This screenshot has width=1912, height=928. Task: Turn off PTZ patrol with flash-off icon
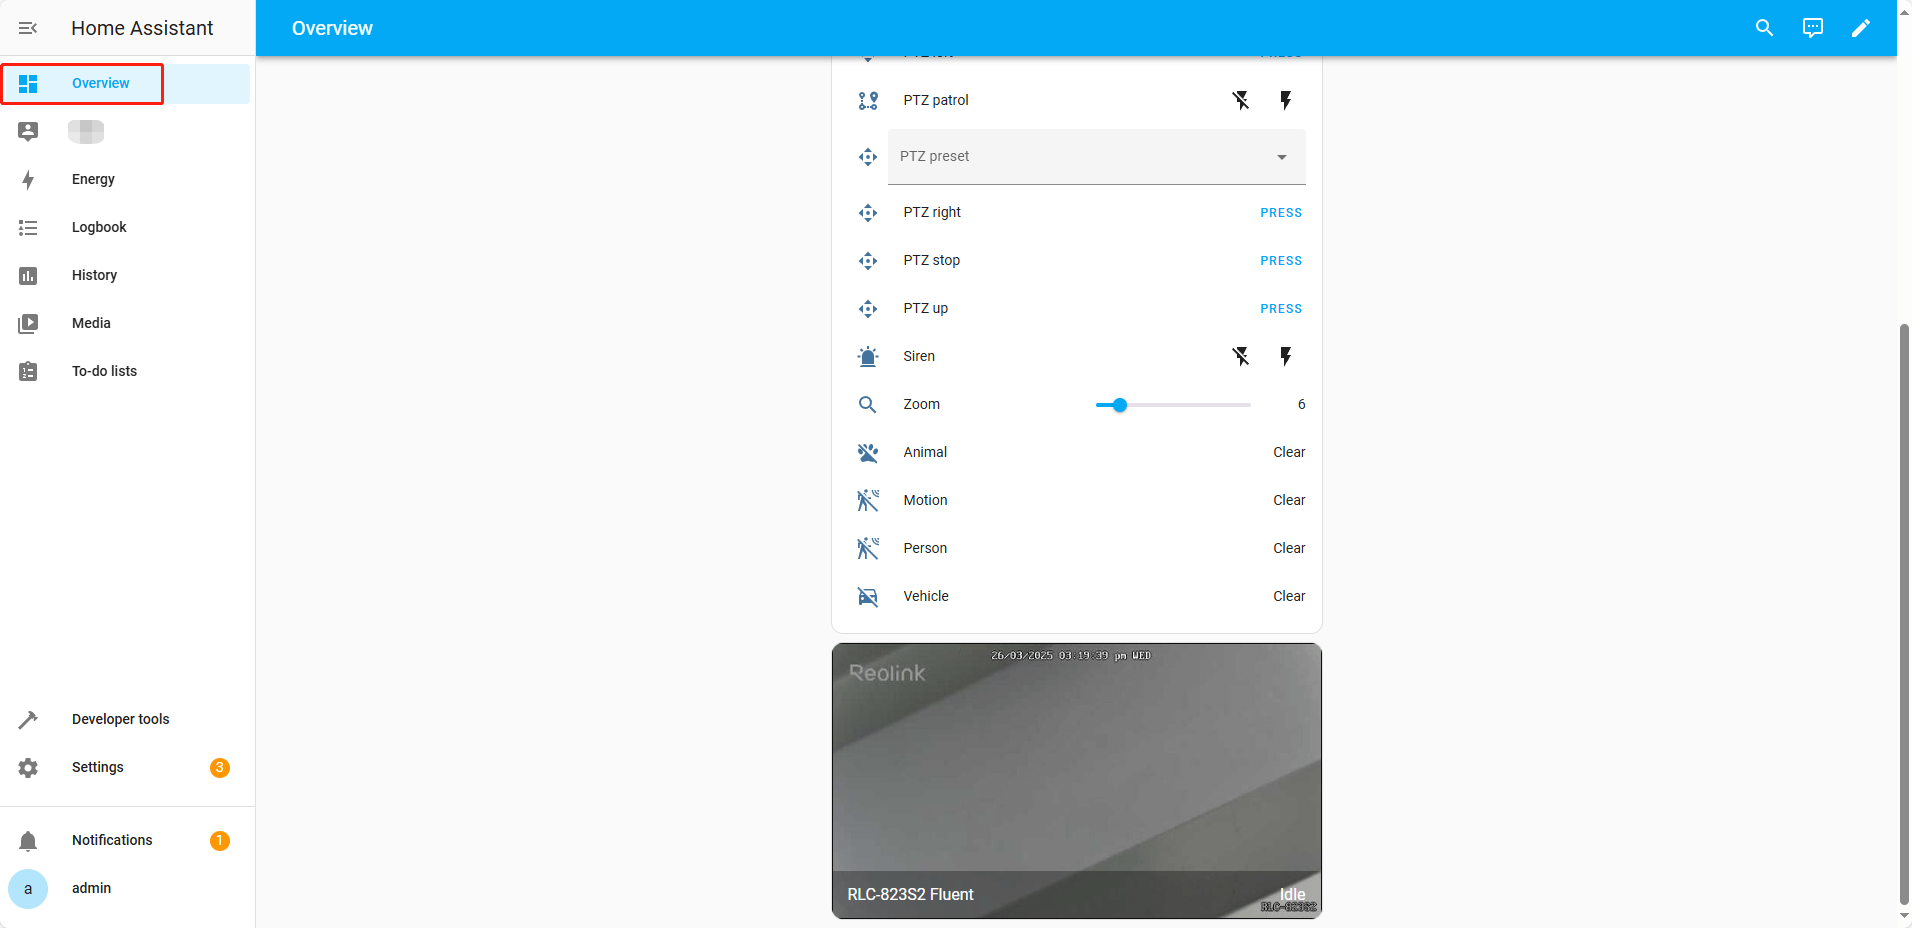1241,100
